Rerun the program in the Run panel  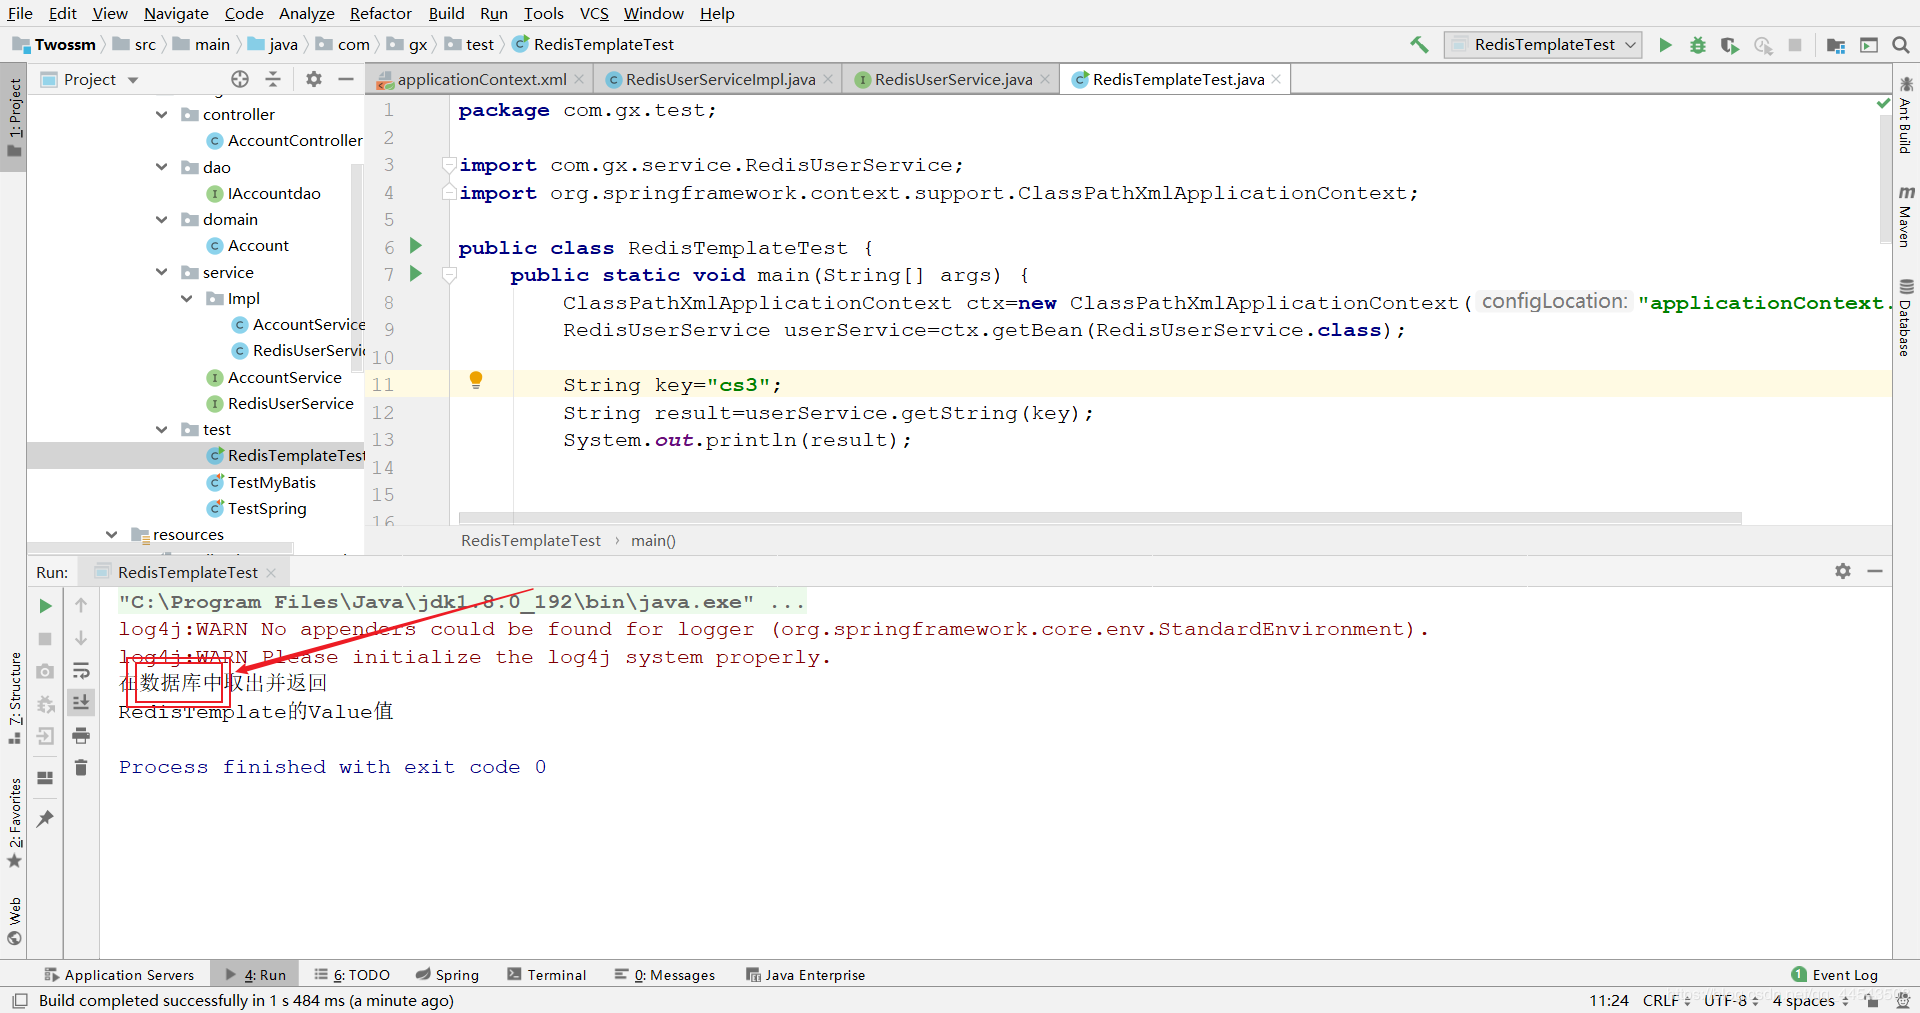coord(45,606)
